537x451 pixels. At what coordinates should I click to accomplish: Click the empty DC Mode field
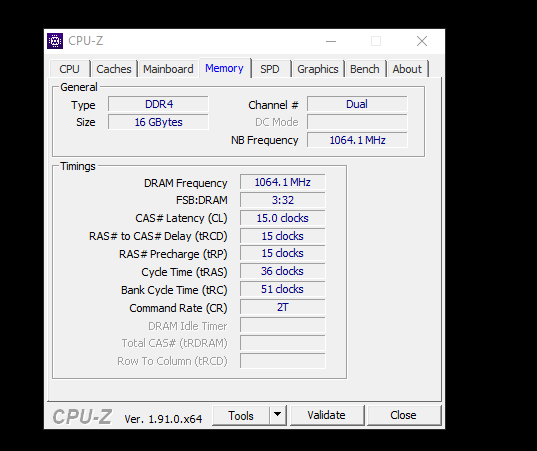click(x=357, y=122)
